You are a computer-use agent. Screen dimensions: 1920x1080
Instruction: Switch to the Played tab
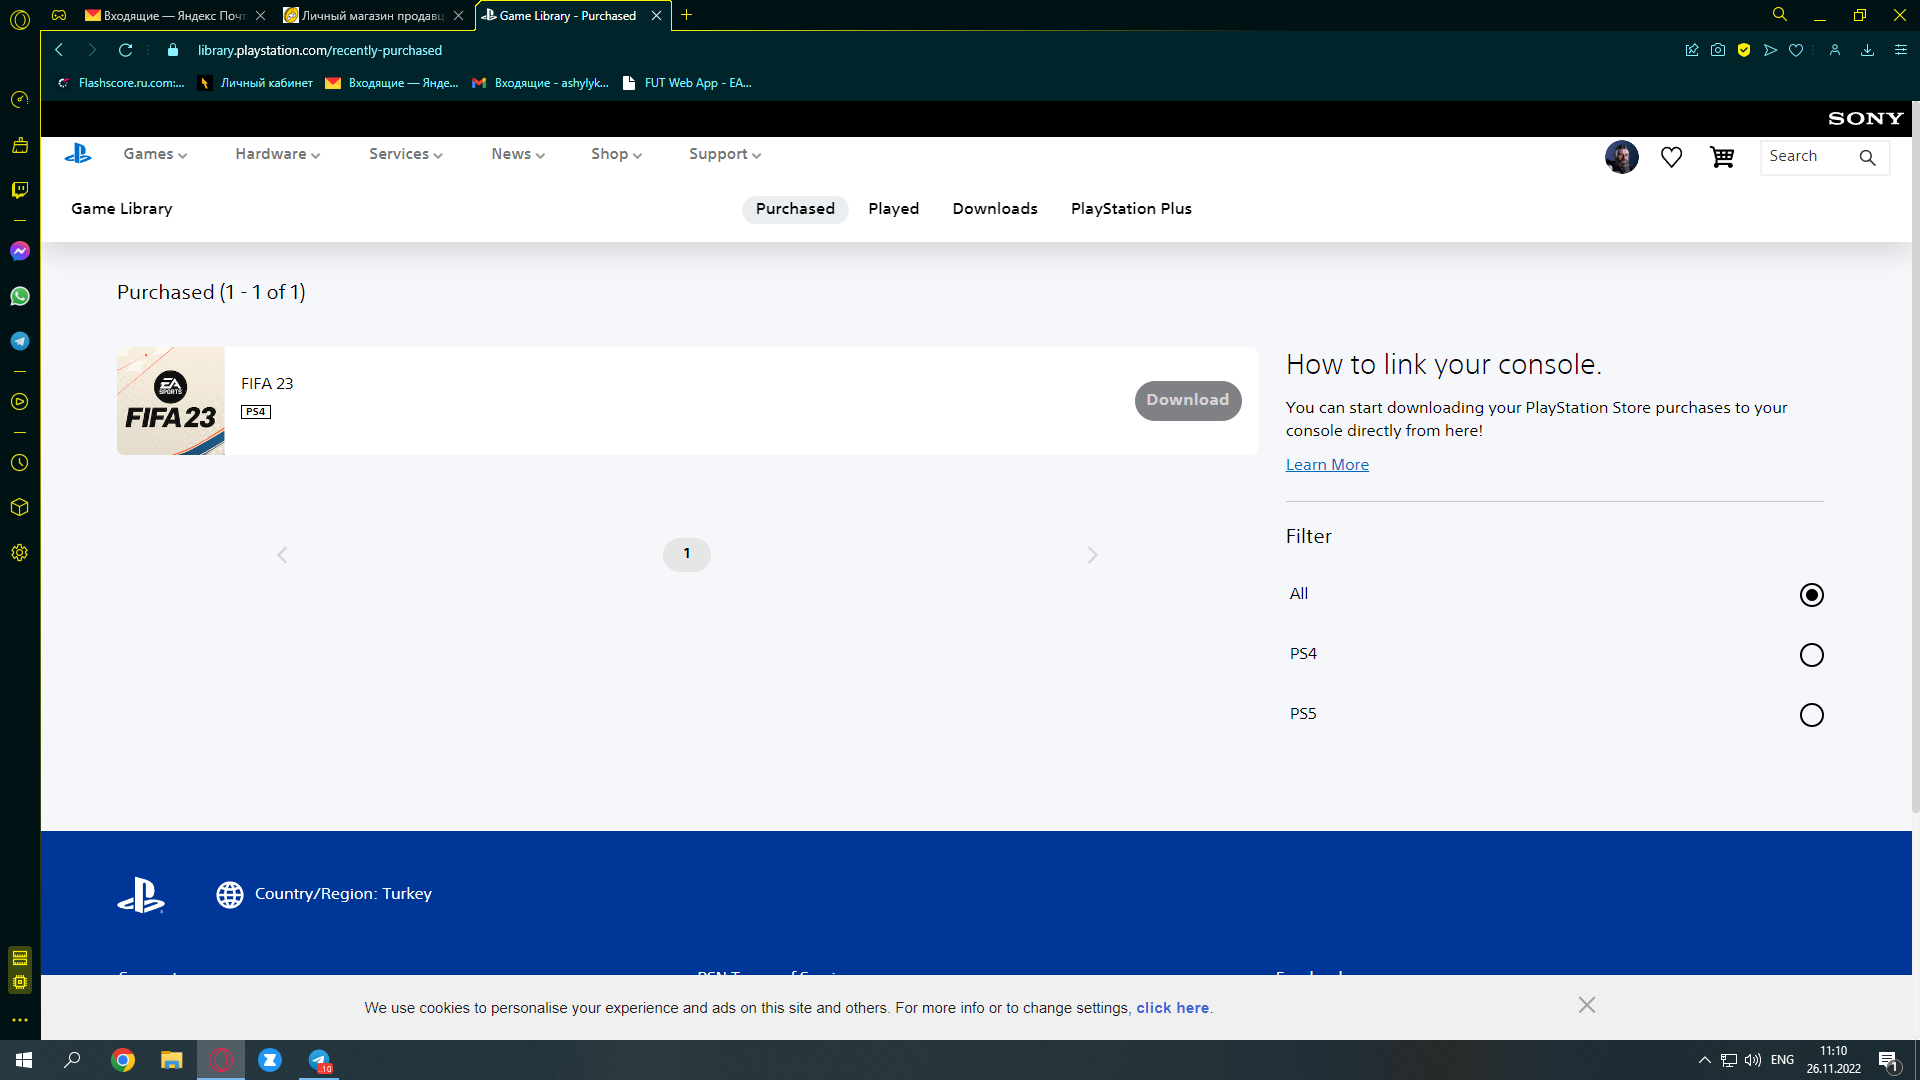pos(893,209)
